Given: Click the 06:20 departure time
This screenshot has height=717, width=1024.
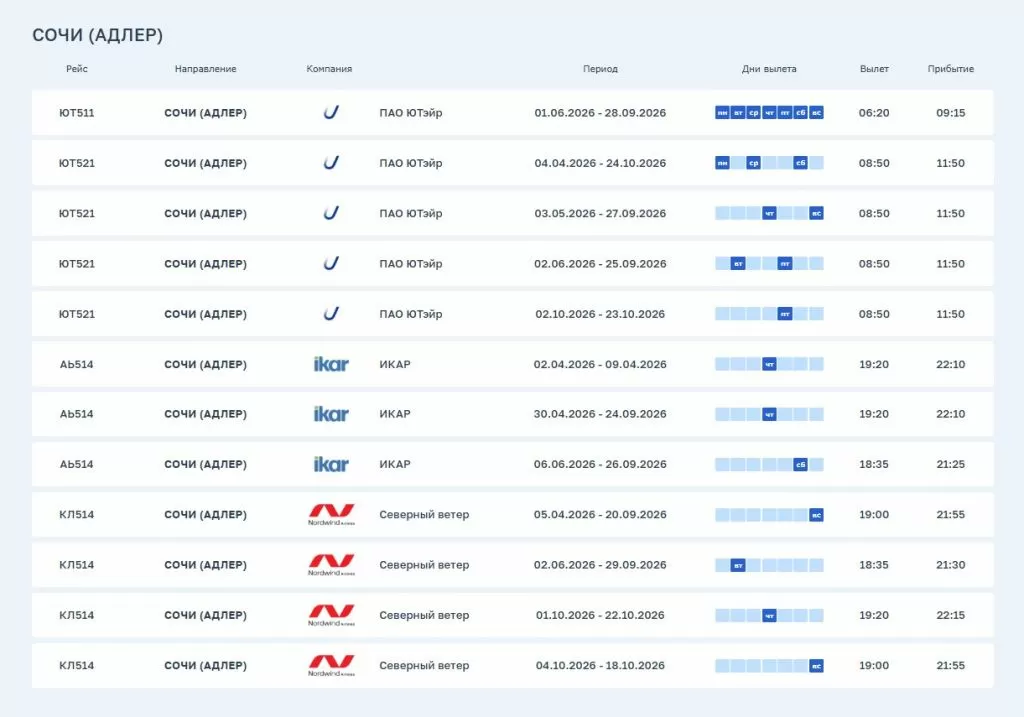Looking at the screenshot, I should click(x=874, y=113).
